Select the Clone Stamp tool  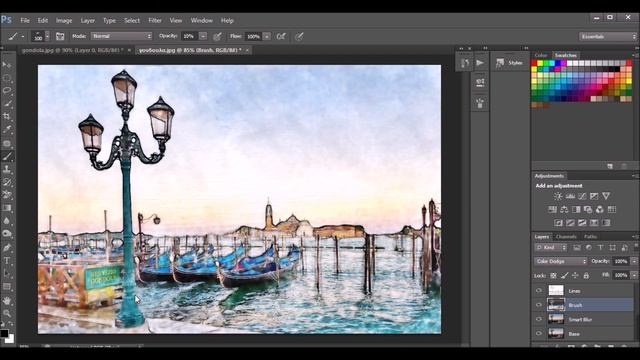click(x=7, y=169)
